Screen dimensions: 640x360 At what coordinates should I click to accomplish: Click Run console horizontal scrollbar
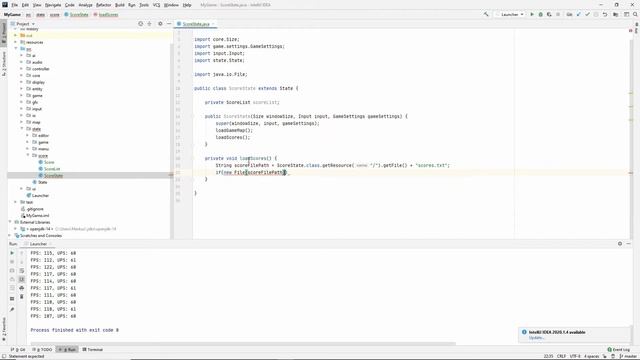coord(243,344)
